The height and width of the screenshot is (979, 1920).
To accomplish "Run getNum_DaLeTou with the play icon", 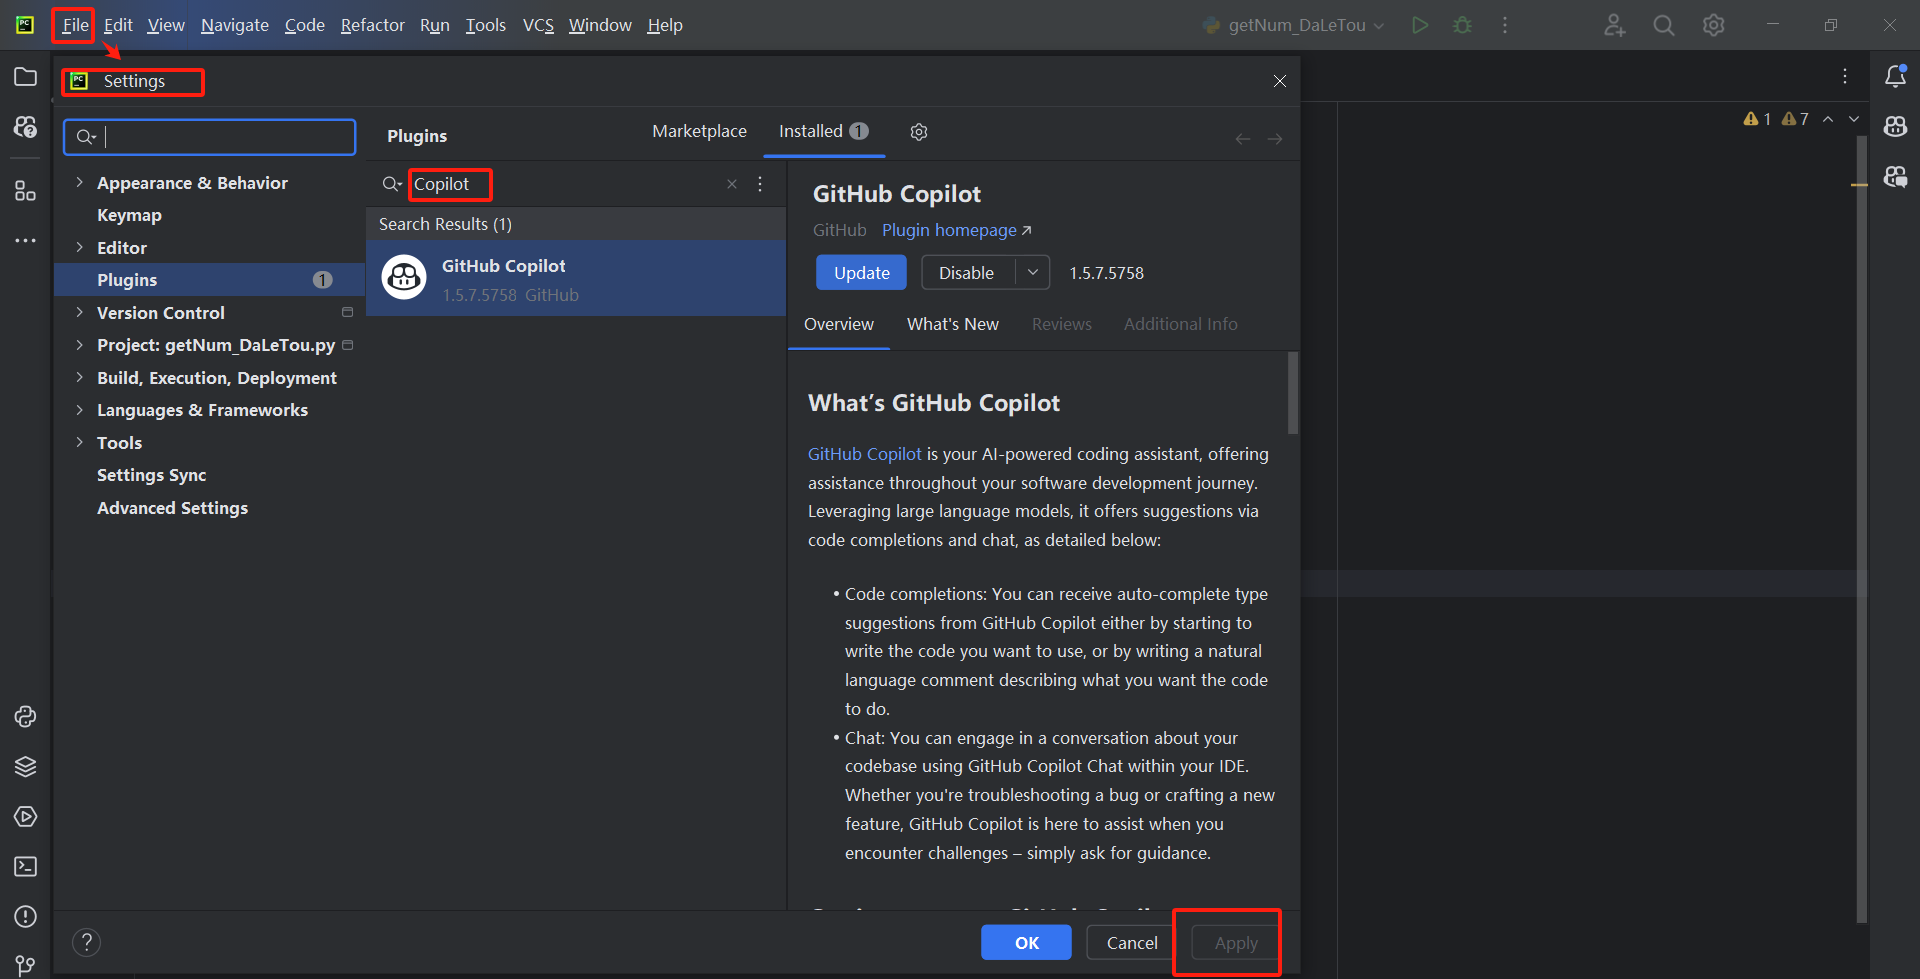I will point(1420,25).
